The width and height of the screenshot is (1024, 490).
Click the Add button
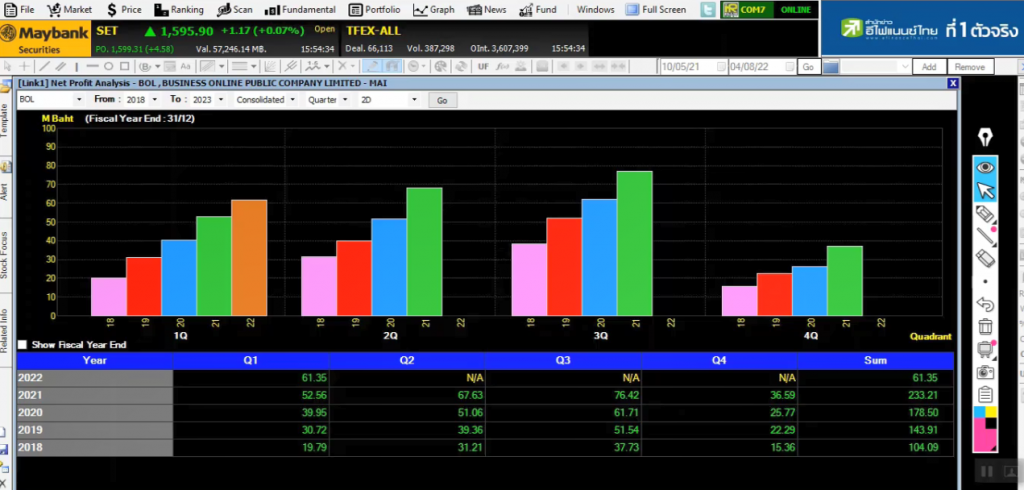coord(929,66)
